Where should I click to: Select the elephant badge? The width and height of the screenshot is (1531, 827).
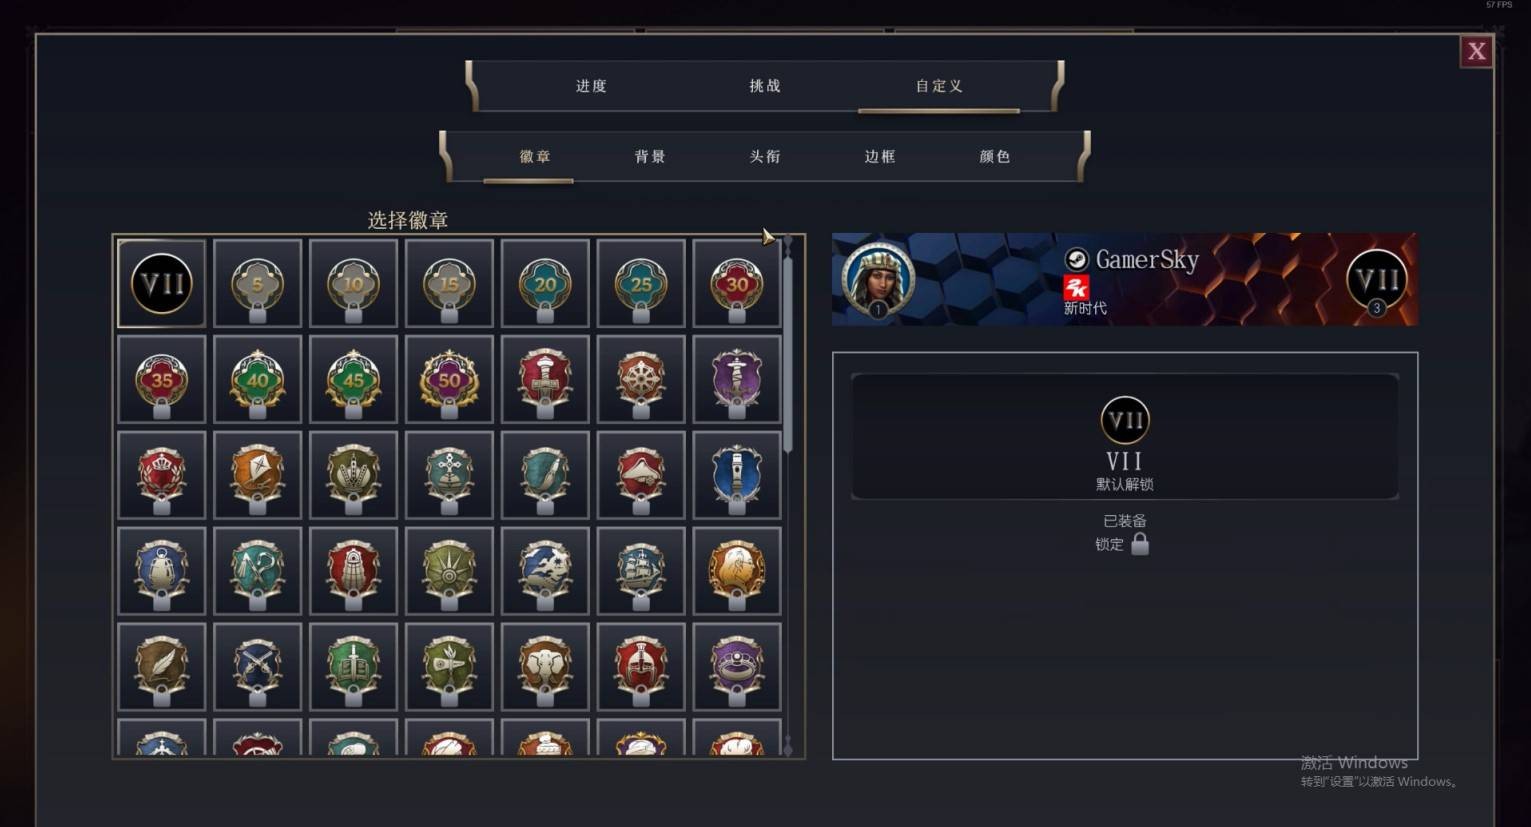545,667
